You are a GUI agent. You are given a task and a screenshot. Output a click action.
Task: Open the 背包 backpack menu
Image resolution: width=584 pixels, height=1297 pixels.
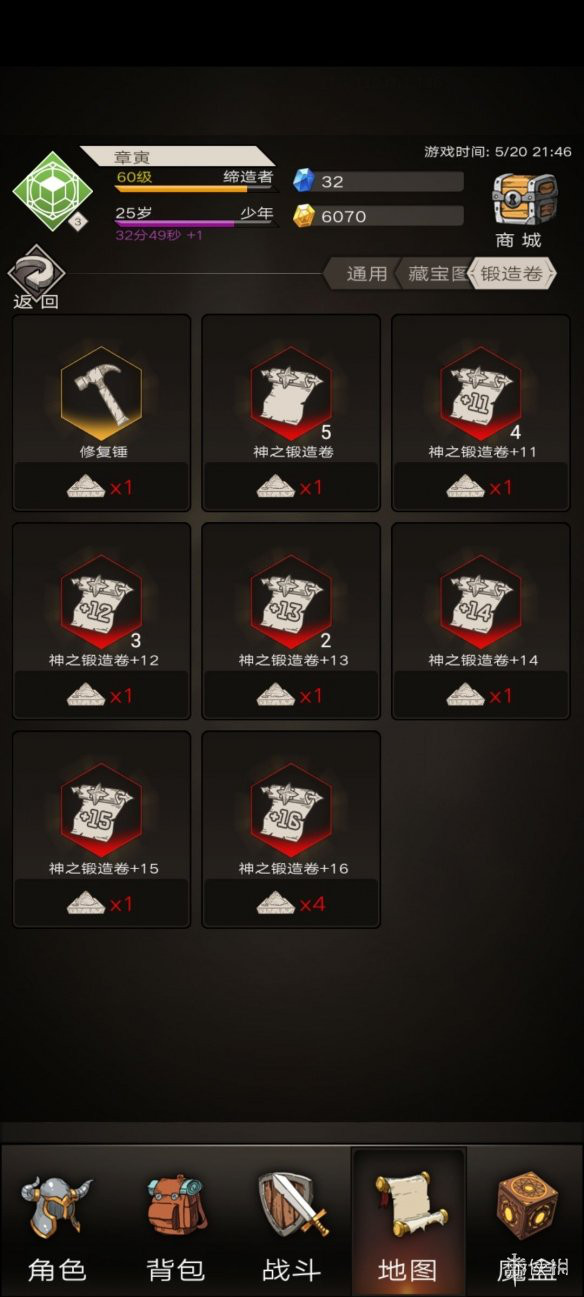(176, 1227)
